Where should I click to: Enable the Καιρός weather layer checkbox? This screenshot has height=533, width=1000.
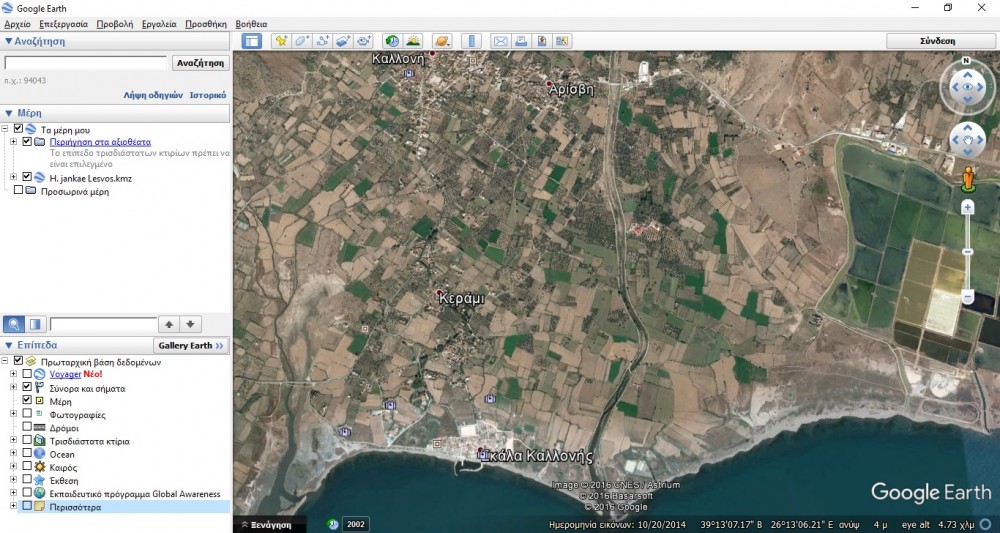click(x=27, y=467)
